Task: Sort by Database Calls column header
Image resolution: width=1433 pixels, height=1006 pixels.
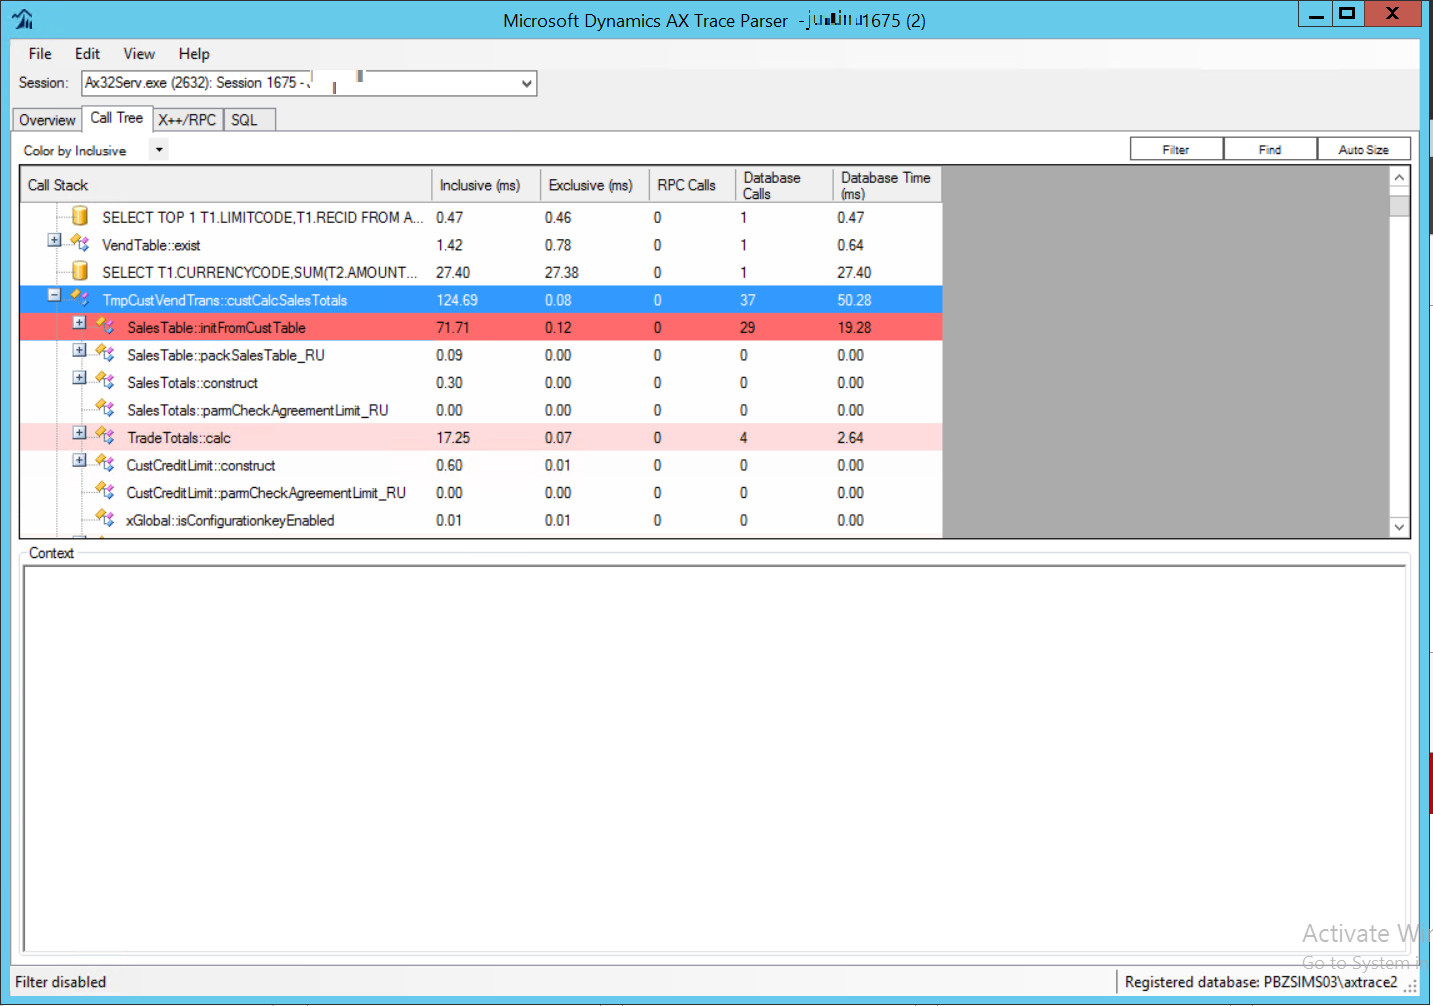Action: click(x=784, y=185)
